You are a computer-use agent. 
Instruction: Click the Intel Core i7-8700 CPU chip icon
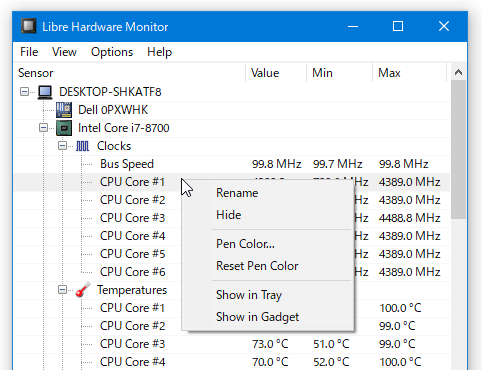pos(64,128)
